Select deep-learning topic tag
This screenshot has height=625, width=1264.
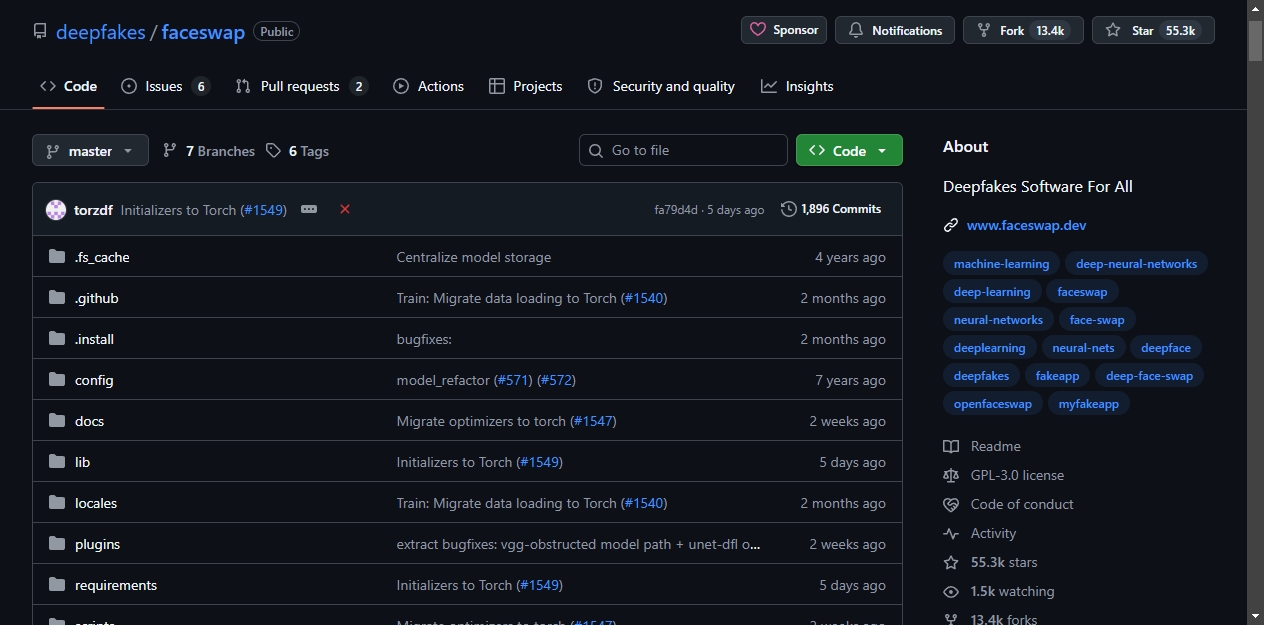point(992,292)
